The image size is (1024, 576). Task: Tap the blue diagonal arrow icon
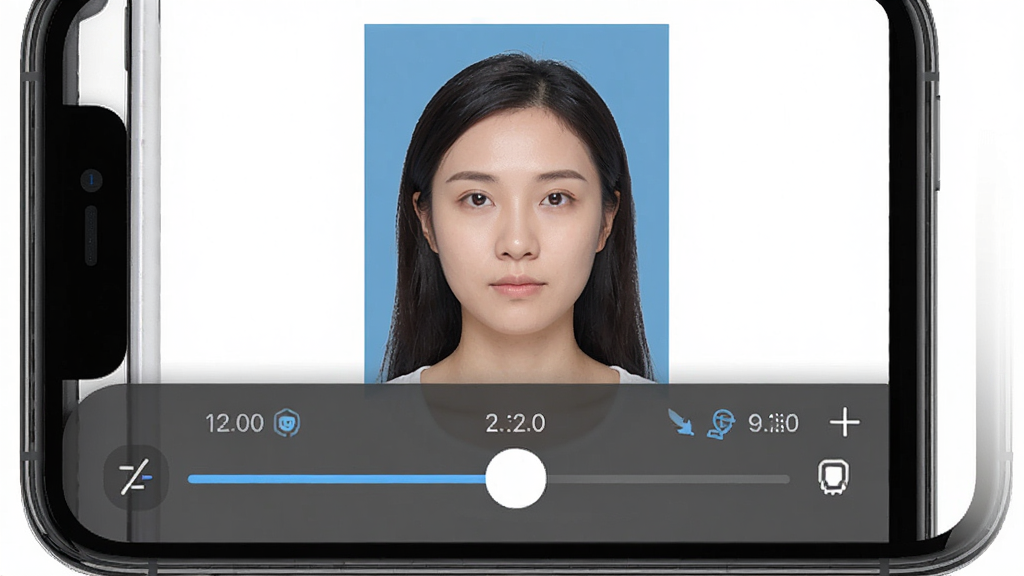[x=680, y=422]
